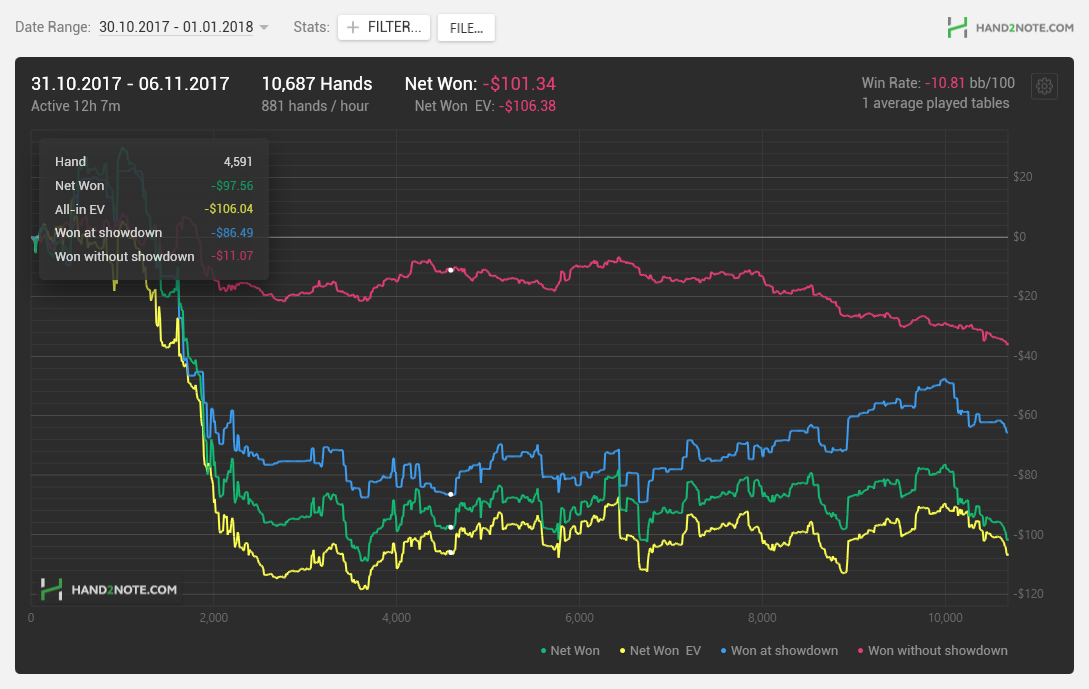Open the graph settings gear icon

[1044, 87]
